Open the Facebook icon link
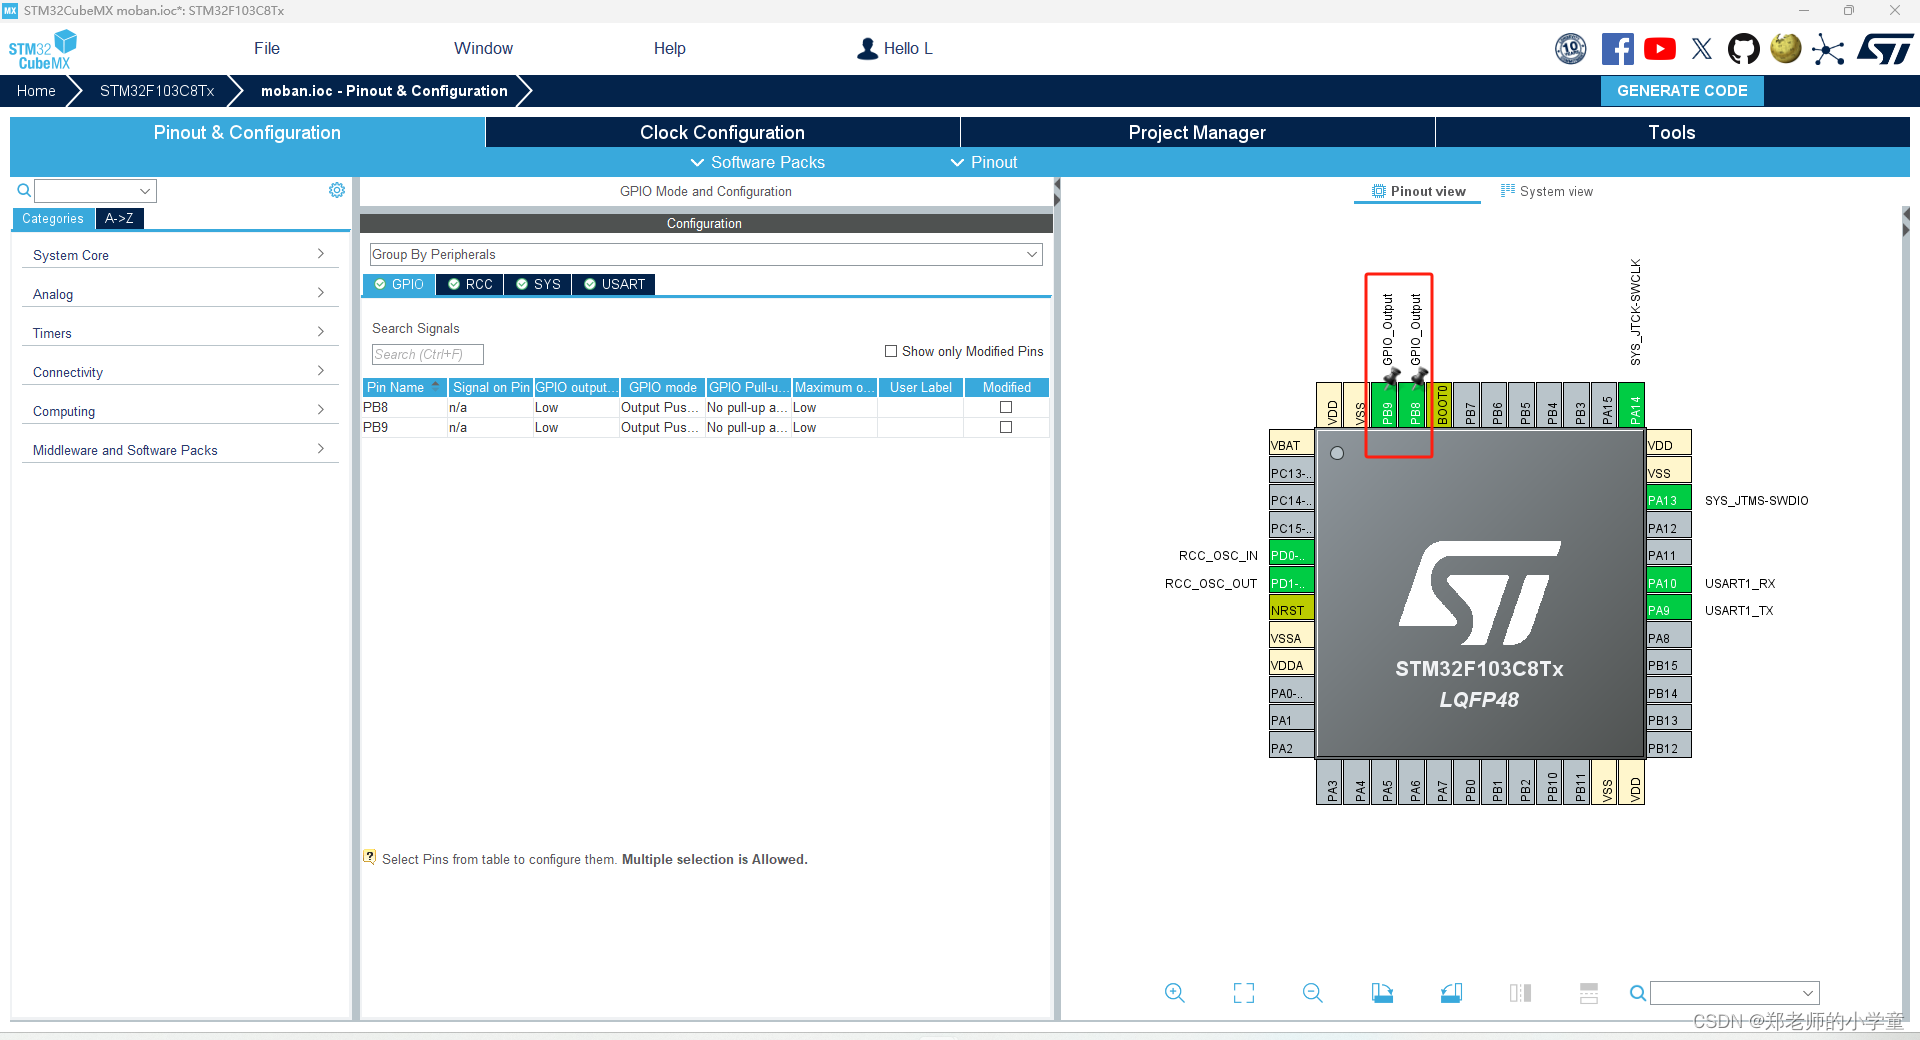 point(1617,48)
